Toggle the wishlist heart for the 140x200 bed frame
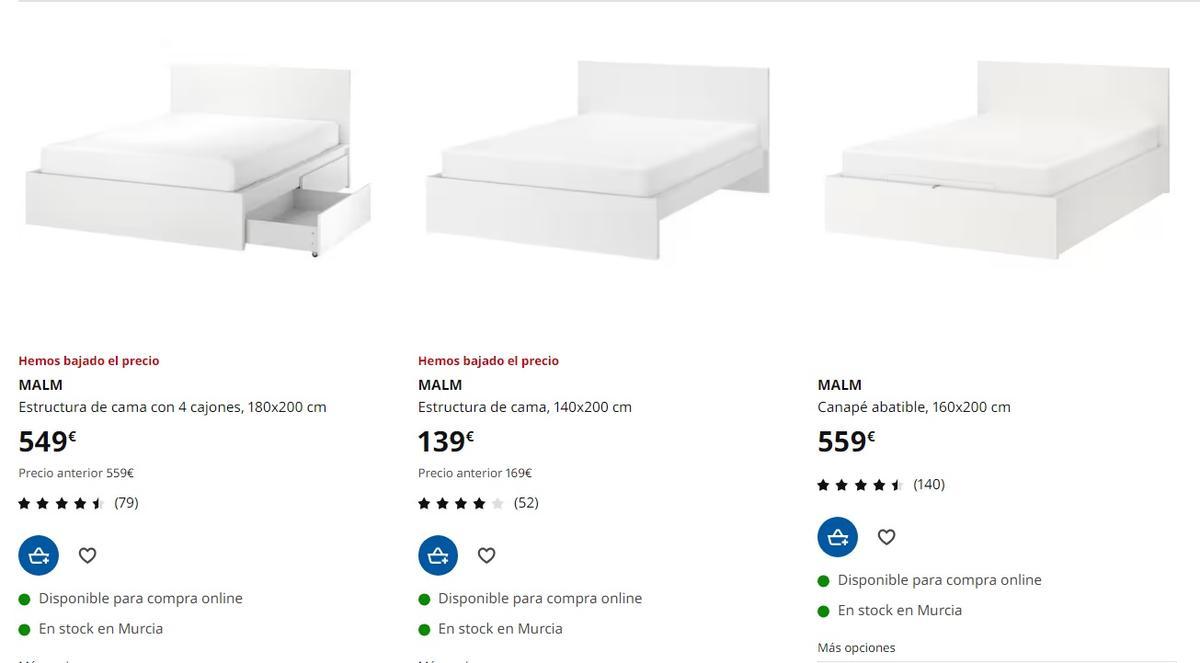Screen dimensions: 1200x663 point(486,554)
